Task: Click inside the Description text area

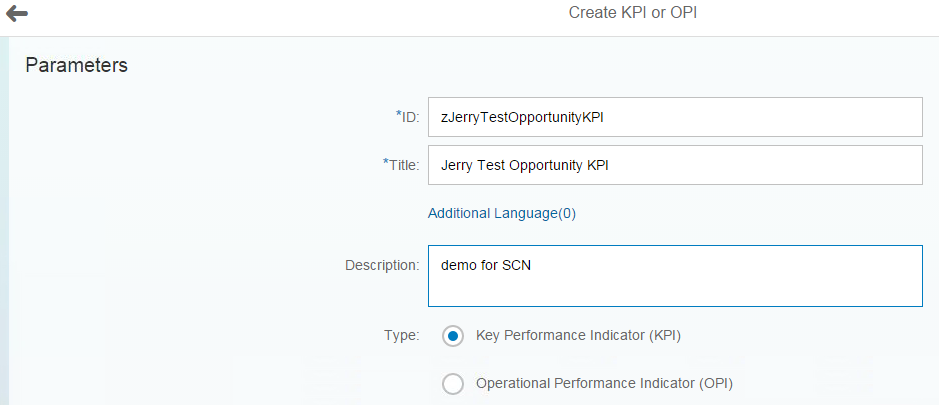Action: point(675,276)
